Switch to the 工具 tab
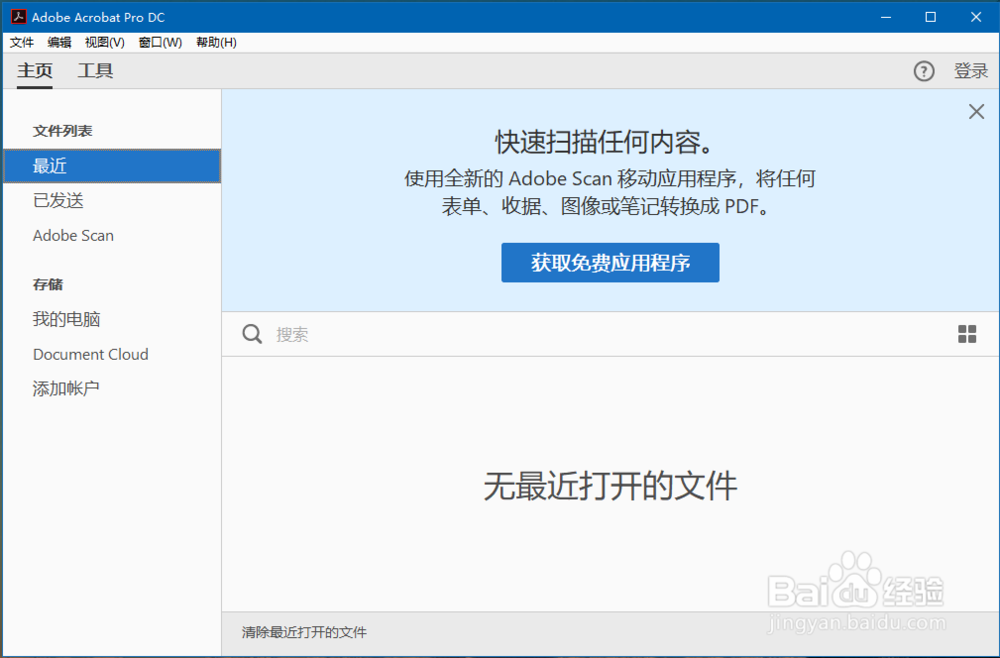This screenshot has width=1000, height=658. click(96, 70)
